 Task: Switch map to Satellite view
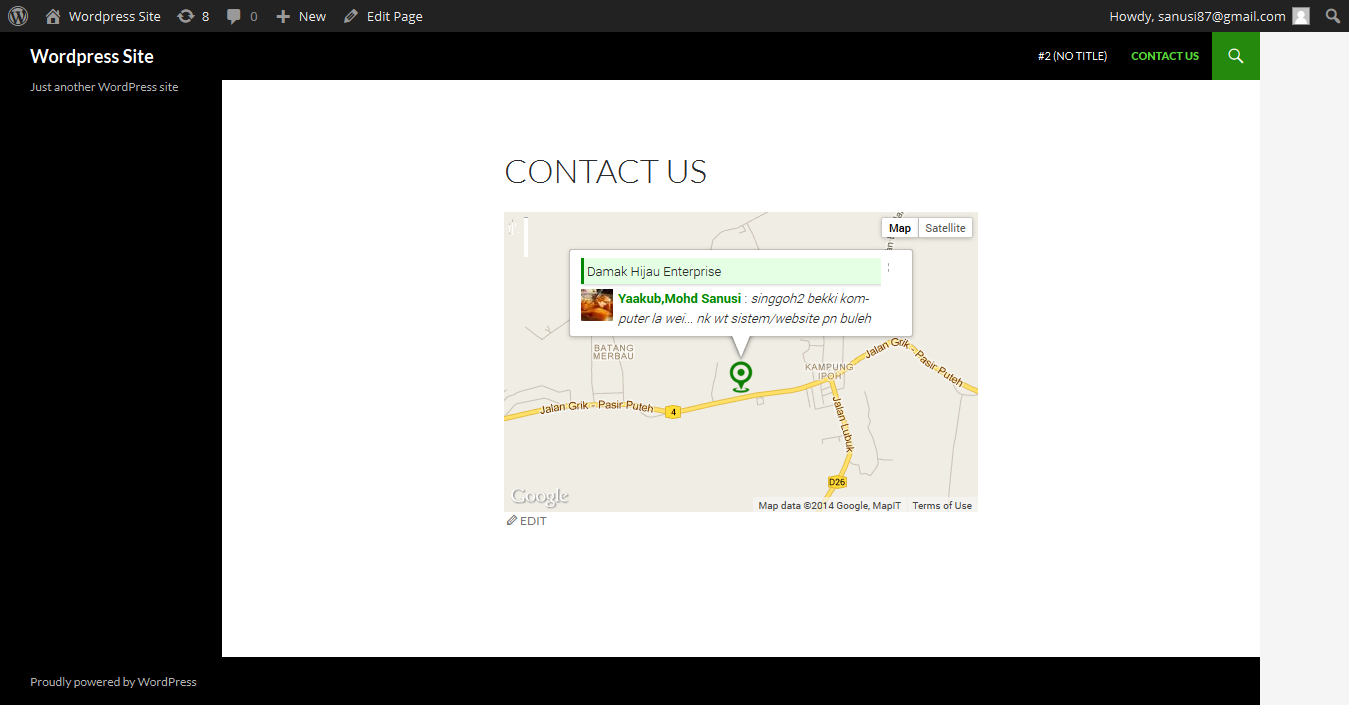[x=945, y=228]
